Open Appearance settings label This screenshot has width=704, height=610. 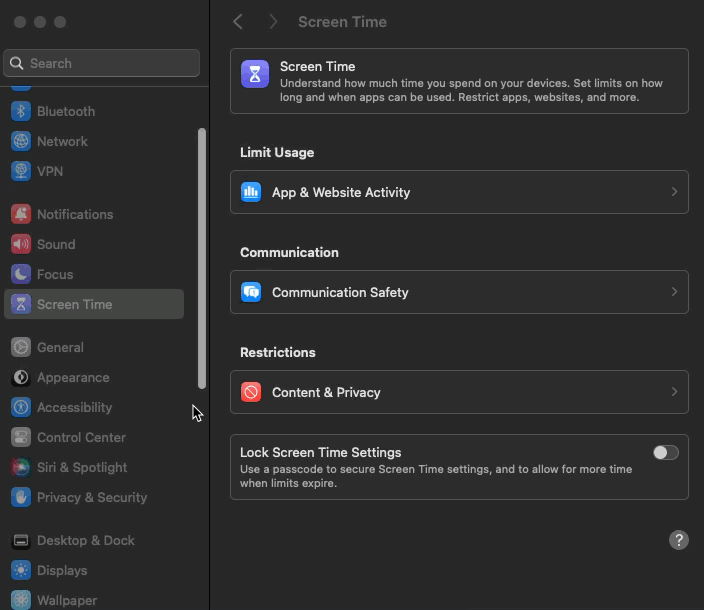[73, 377]
